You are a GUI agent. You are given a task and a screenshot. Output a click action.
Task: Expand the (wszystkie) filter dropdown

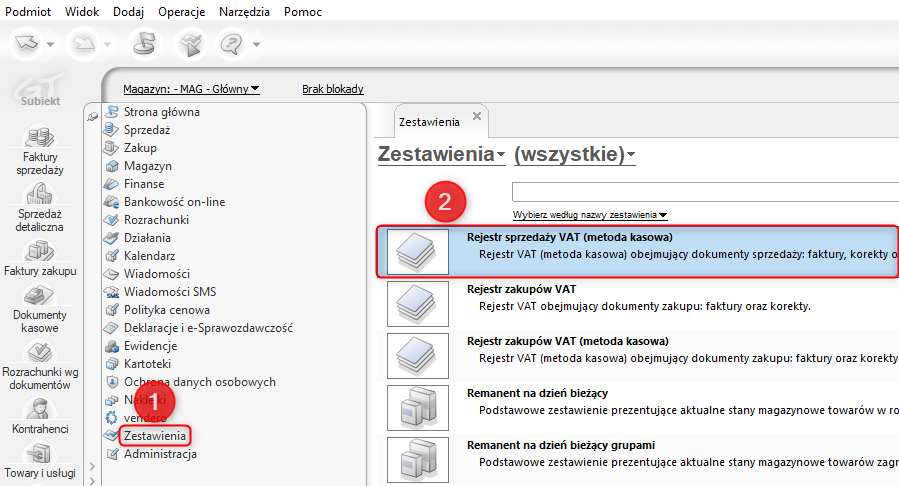pos(574,154)
